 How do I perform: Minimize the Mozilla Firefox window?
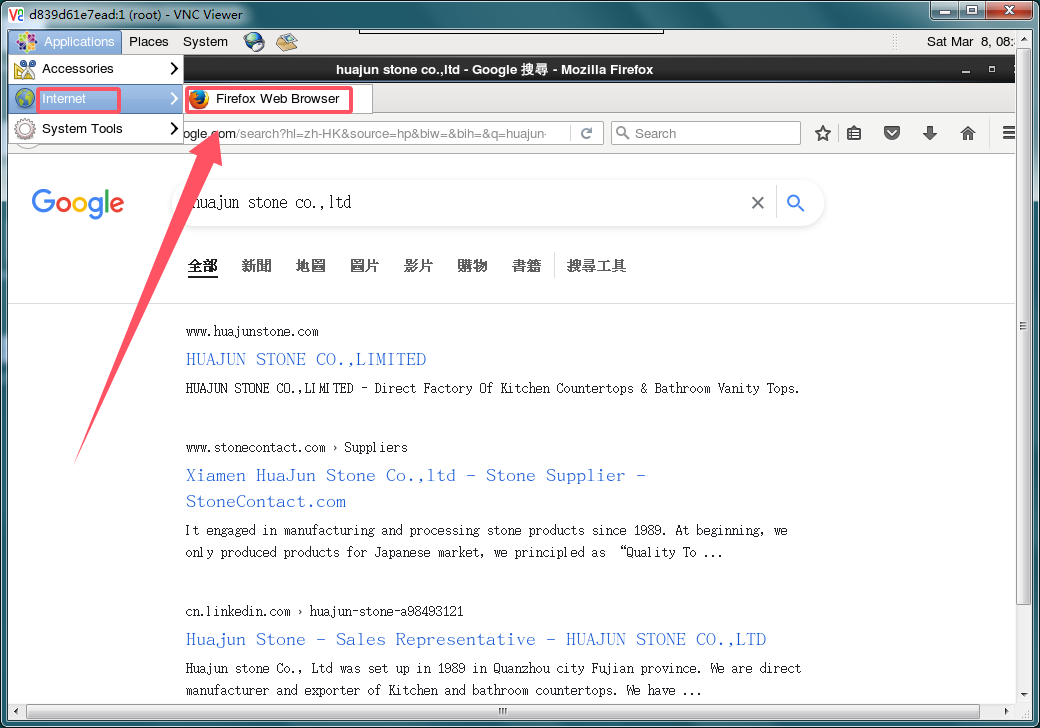(x=966, y=70)
